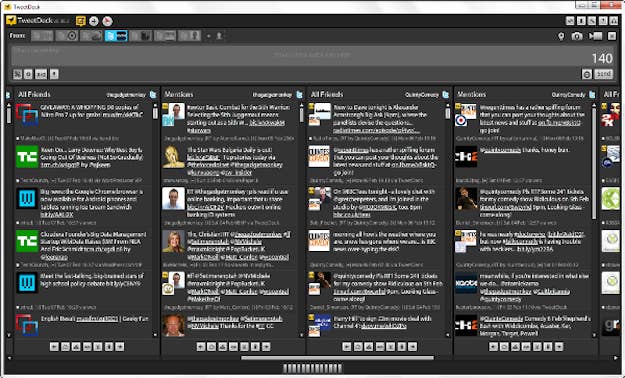
Task: Click the yellow compose update icon
Action: 81,21
